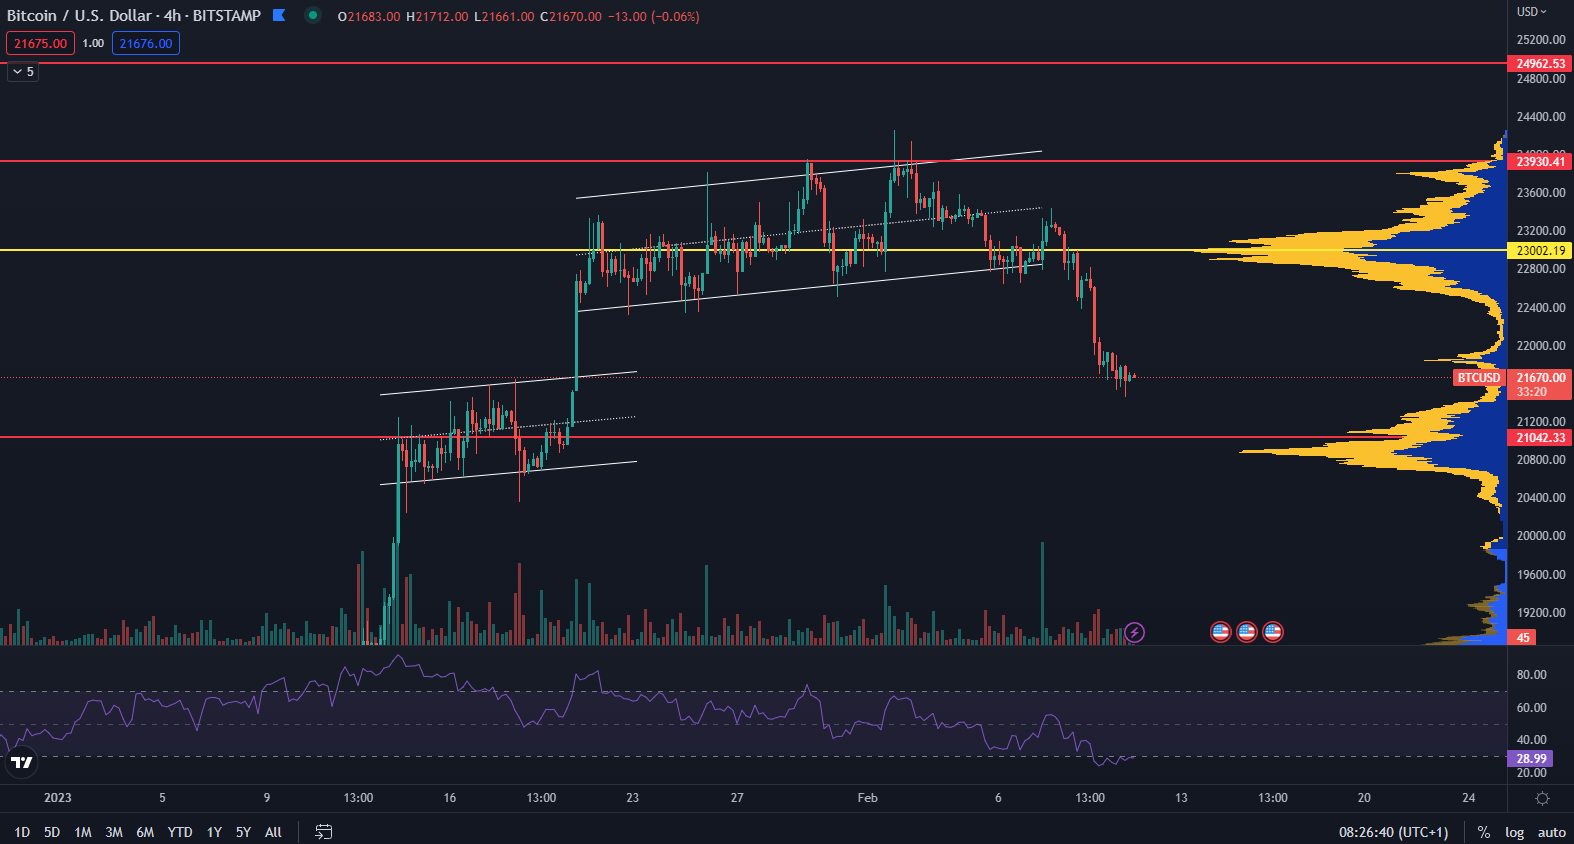The image size is (1574, 844).
Task: Expand the collapsed indicator legend showing 5
Action: pyautogui.click(x=23, y=72)
